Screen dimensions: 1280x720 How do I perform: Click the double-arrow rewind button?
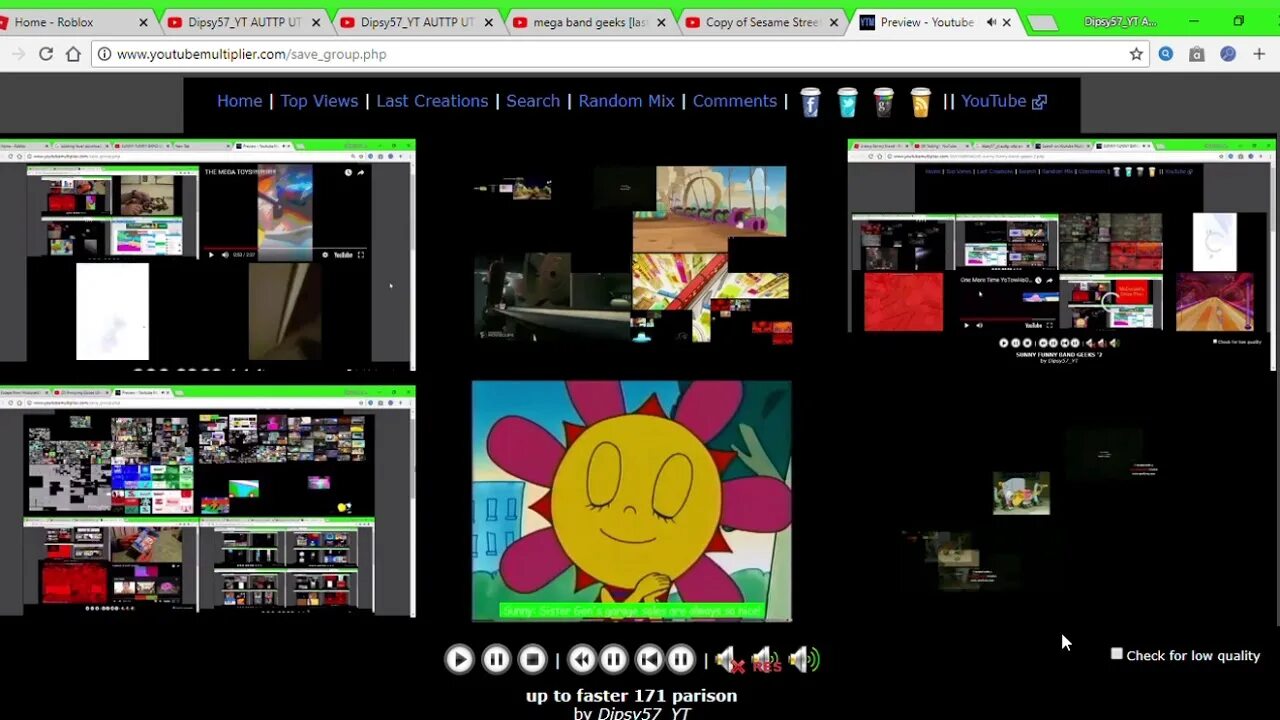click(x=582, y=659)
